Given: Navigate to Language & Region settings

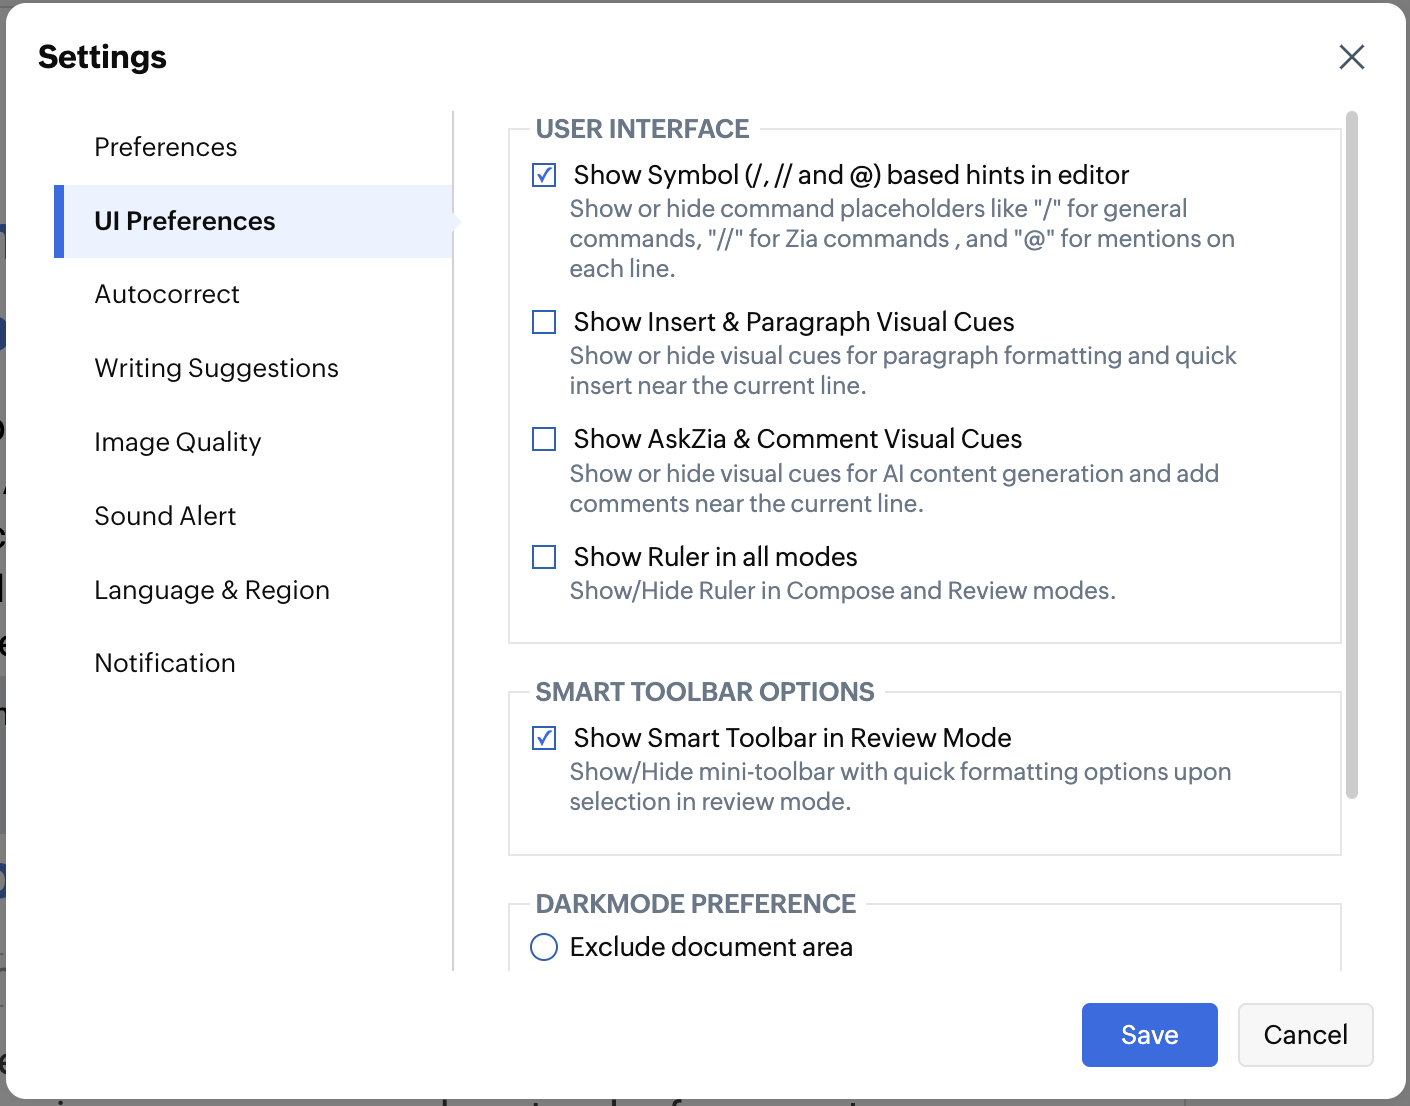Looking at the screenshot, I should coord(212,590).
